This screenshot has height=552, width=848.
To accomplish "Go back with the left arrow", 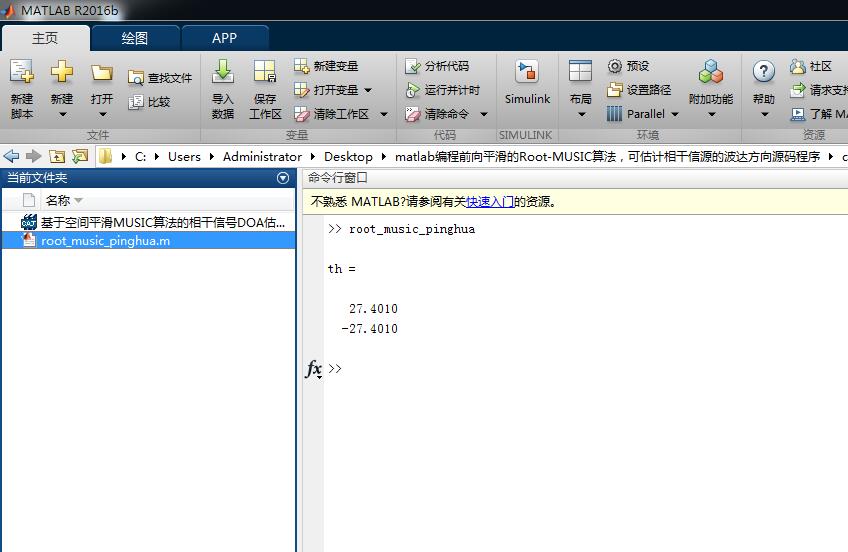I will (x=11, y=157).
